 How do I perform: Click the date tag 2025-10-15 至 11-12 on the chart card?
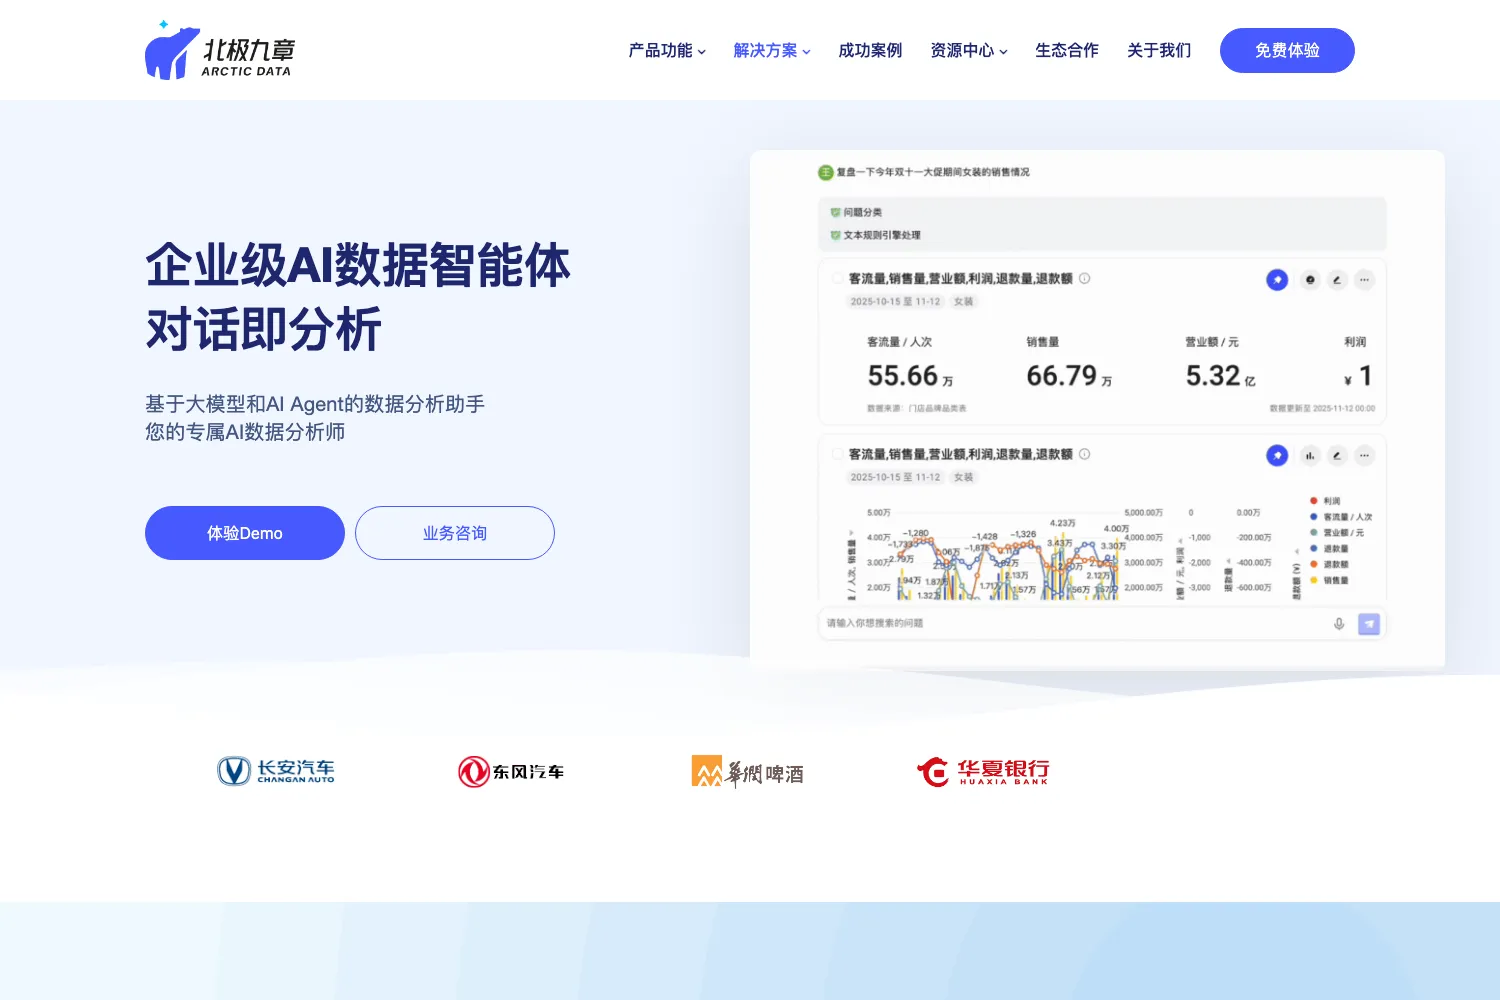point(895,477)
